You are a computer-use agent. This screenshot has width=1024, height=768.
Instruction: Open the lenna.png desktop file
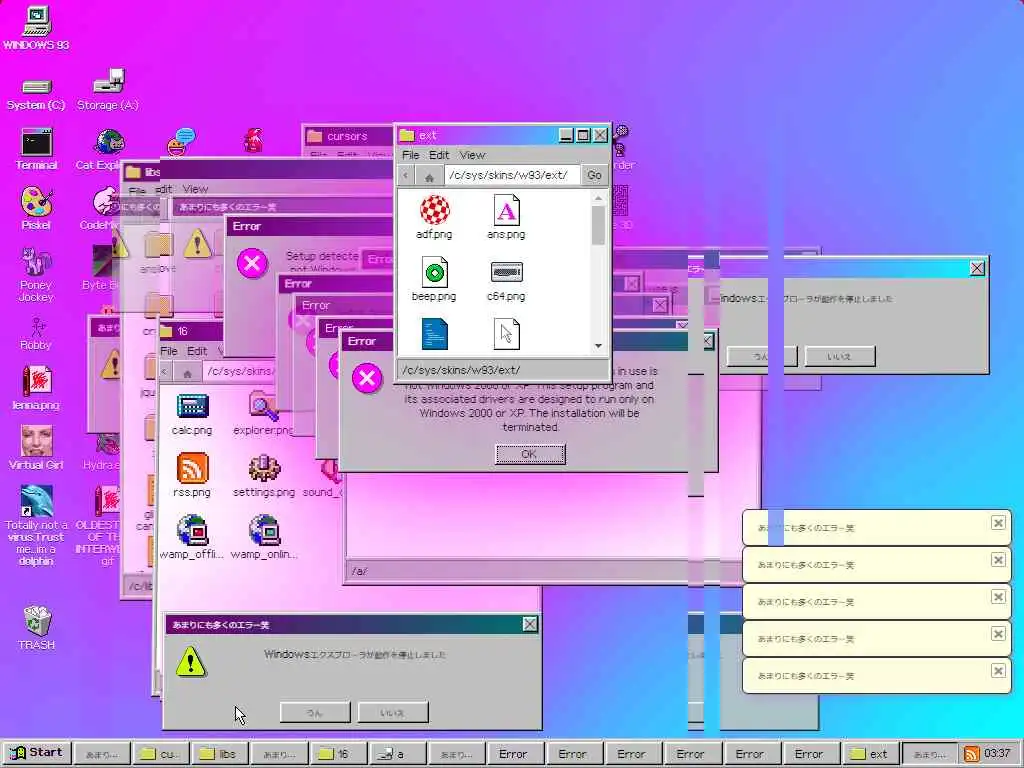[x=36, y=388]
